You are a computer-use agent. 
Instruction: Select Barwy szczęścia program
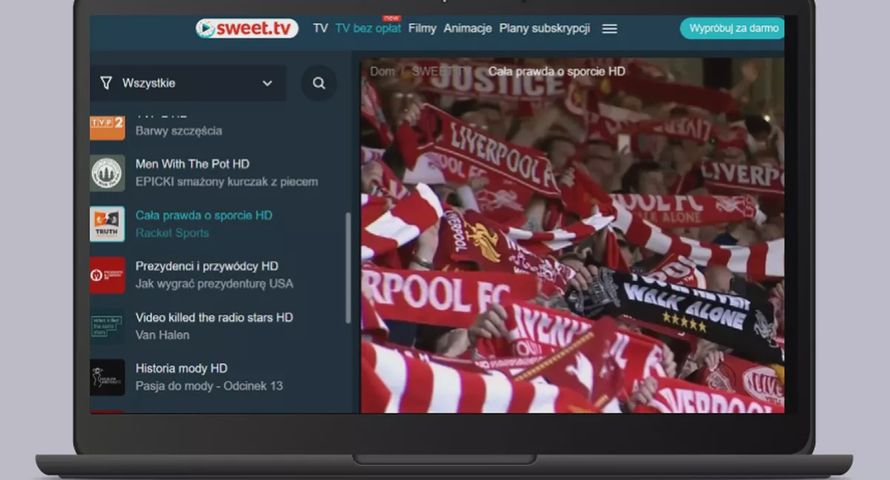[x=179, y=130]
